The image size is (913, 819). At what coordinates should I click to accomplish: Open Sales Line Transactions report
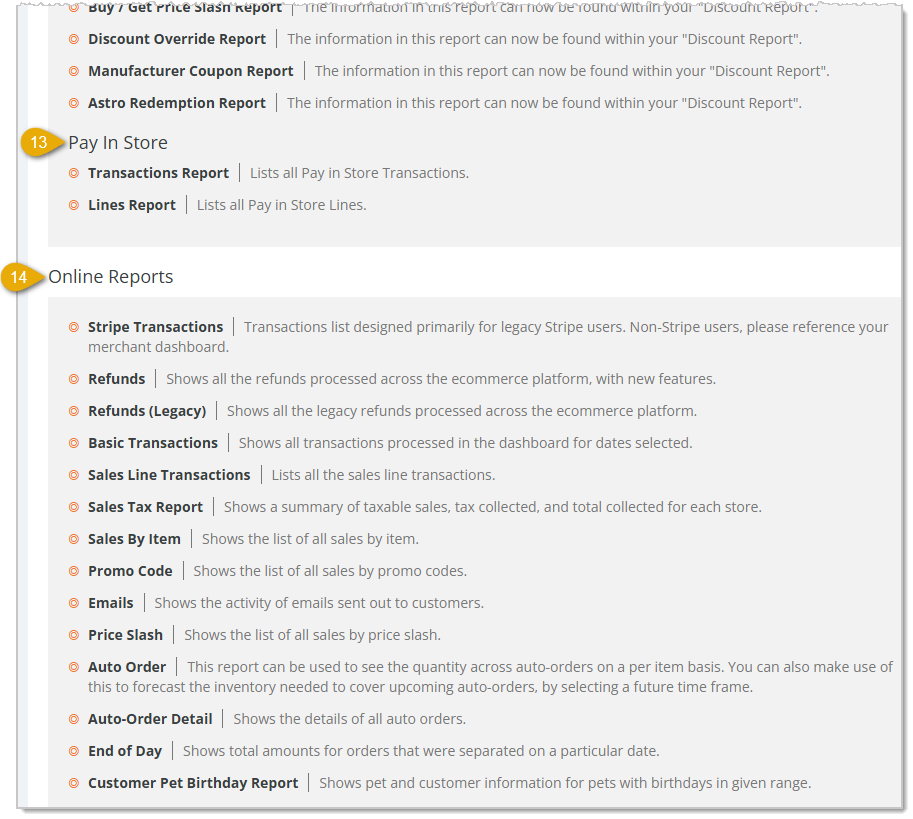coord(169,475)
